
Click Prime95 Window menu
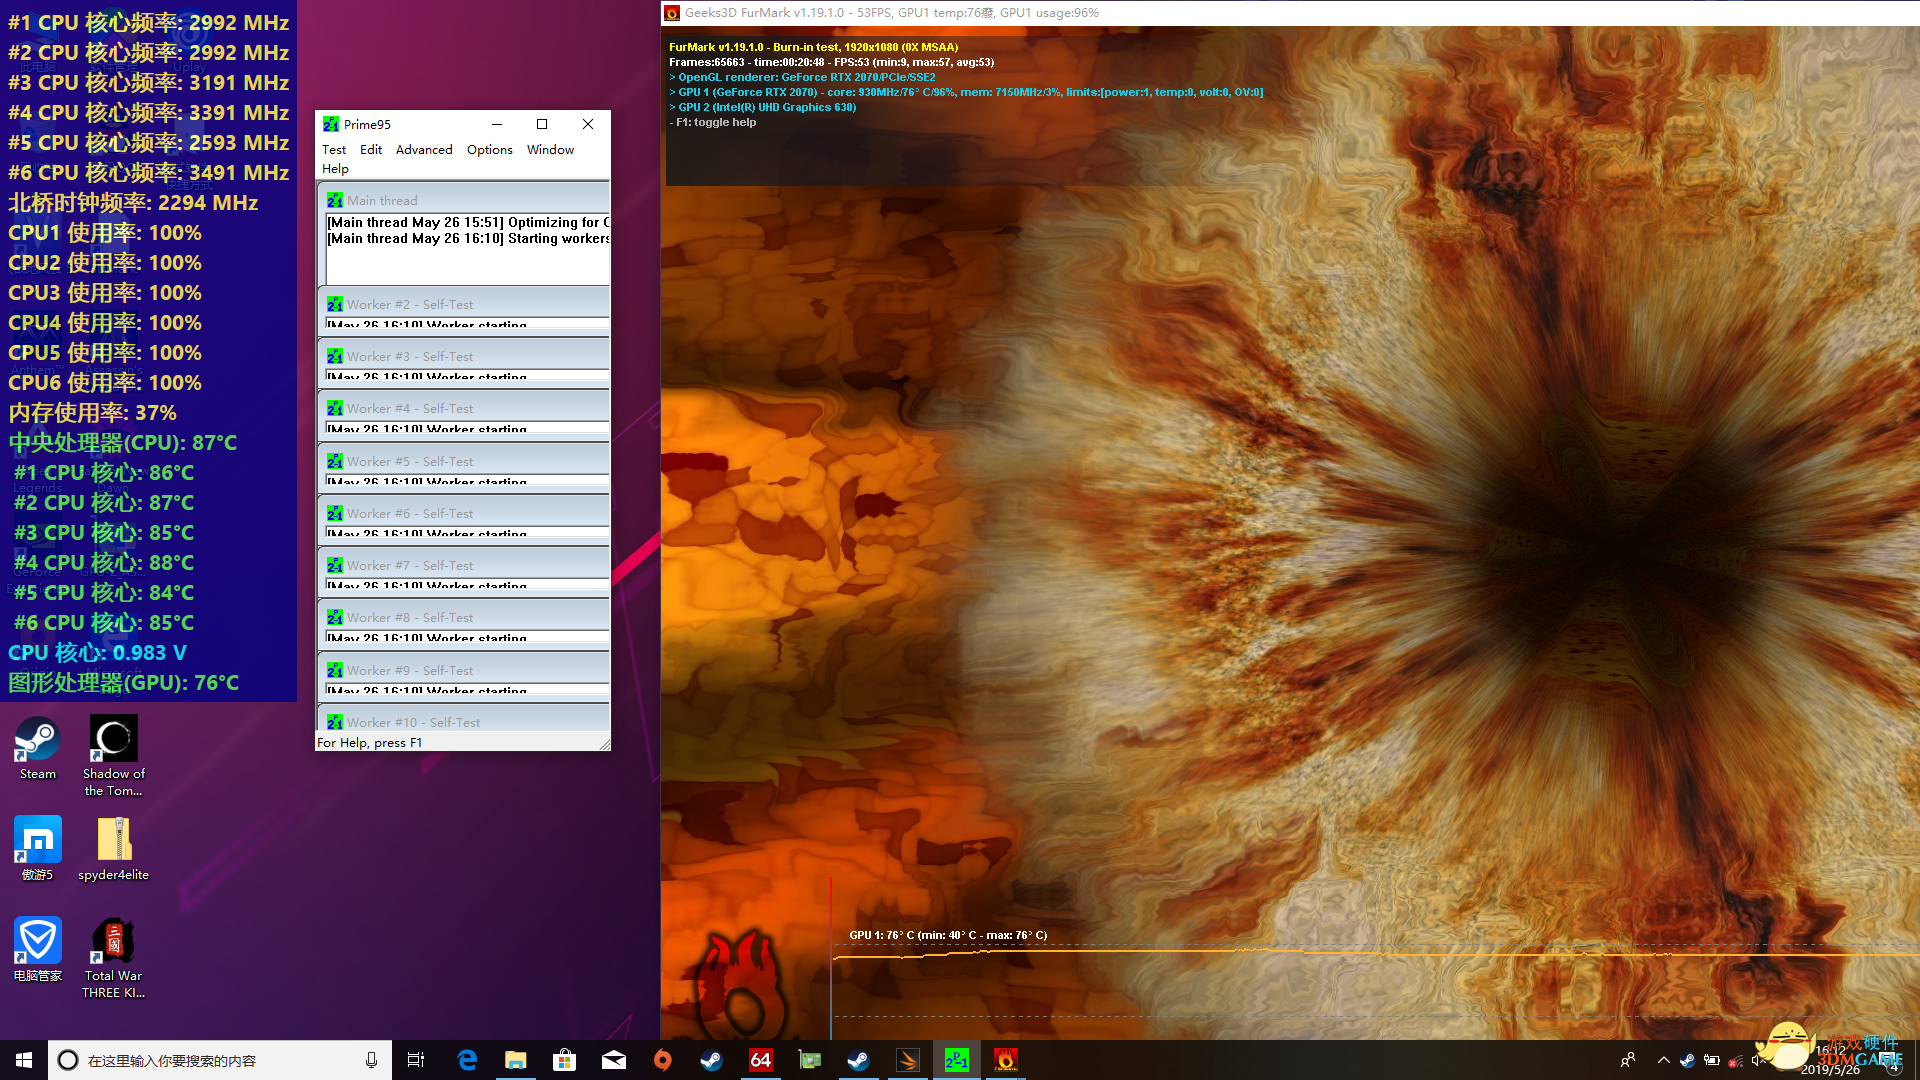pos(550,150)
